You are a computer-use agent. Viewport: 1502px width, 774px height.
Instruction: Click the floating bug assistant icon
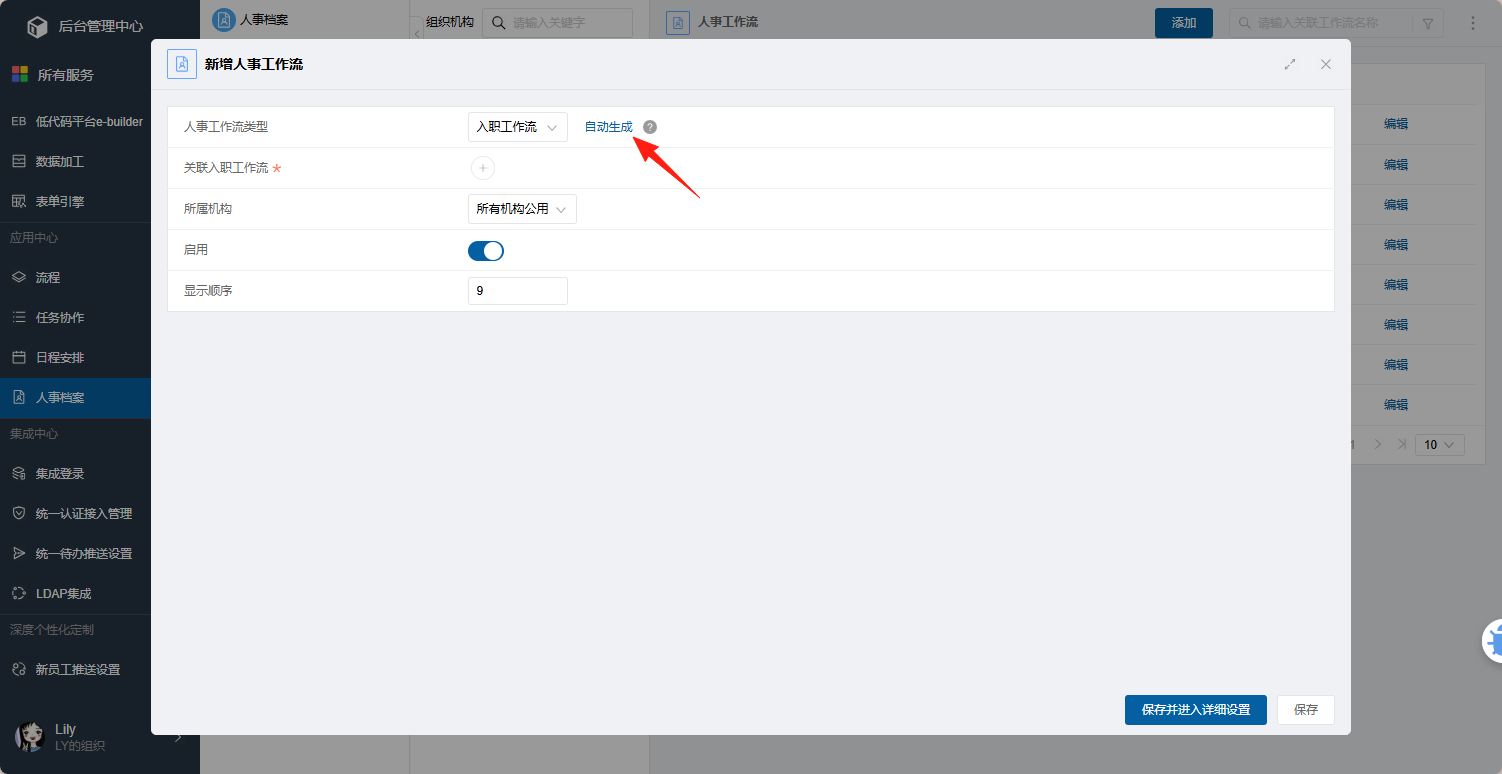[1493, 641]
